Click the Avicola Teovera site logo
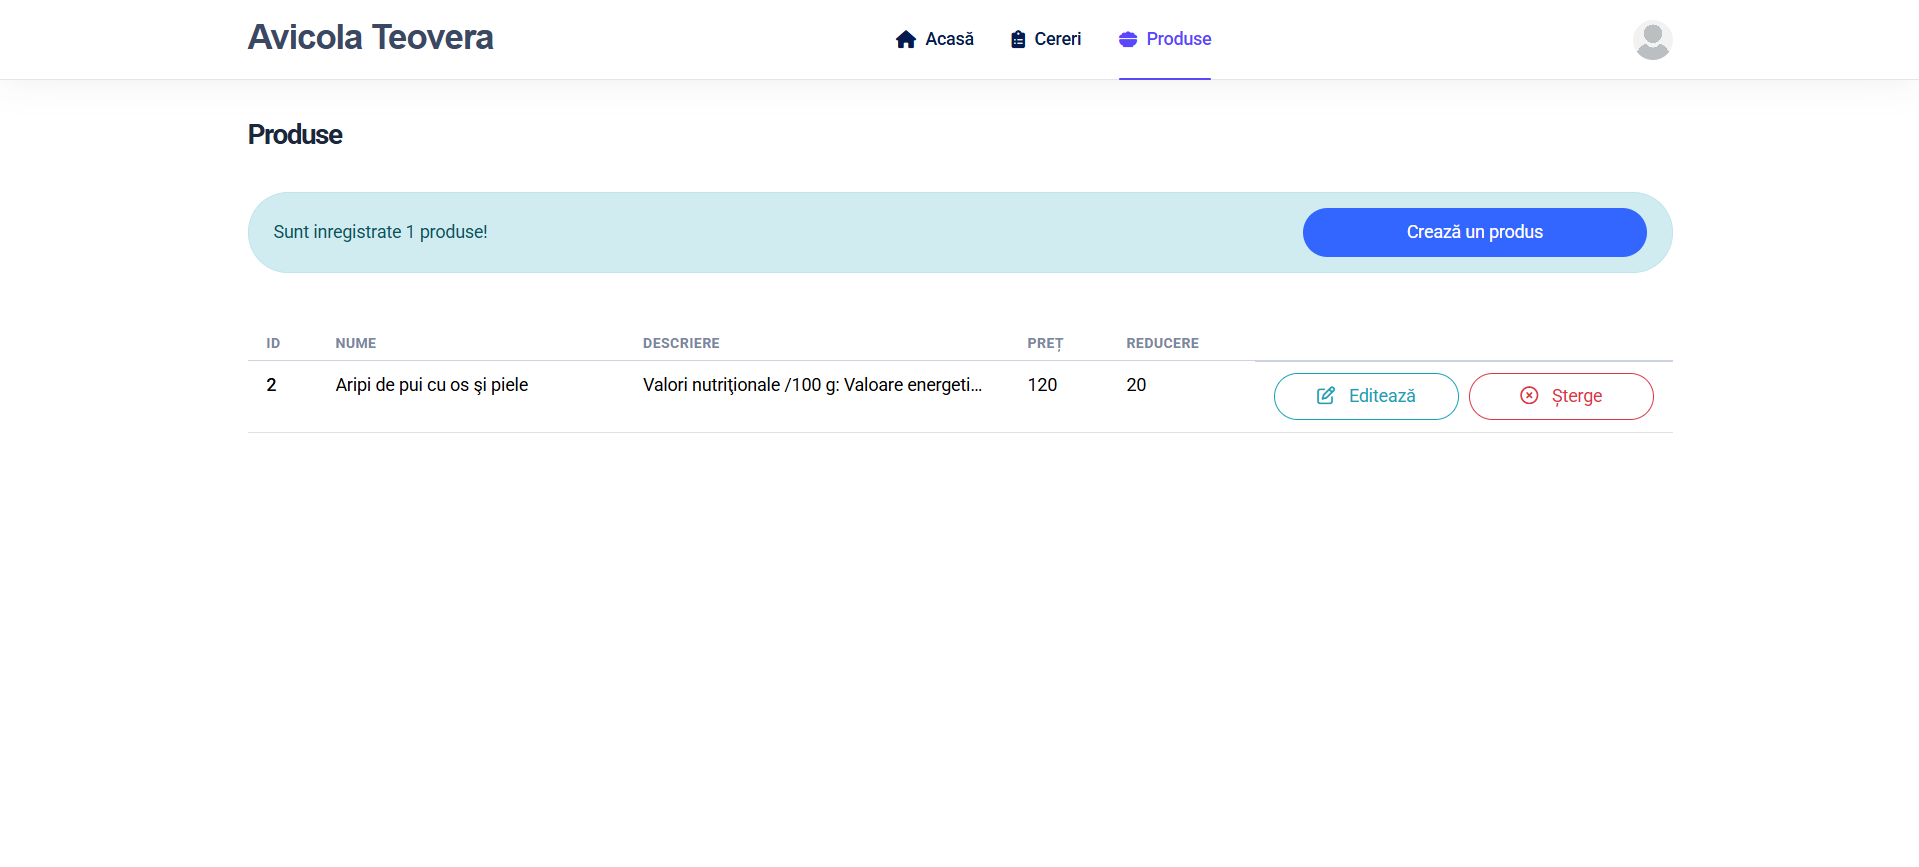1919x867 pixels. click(x=370, y=38)
